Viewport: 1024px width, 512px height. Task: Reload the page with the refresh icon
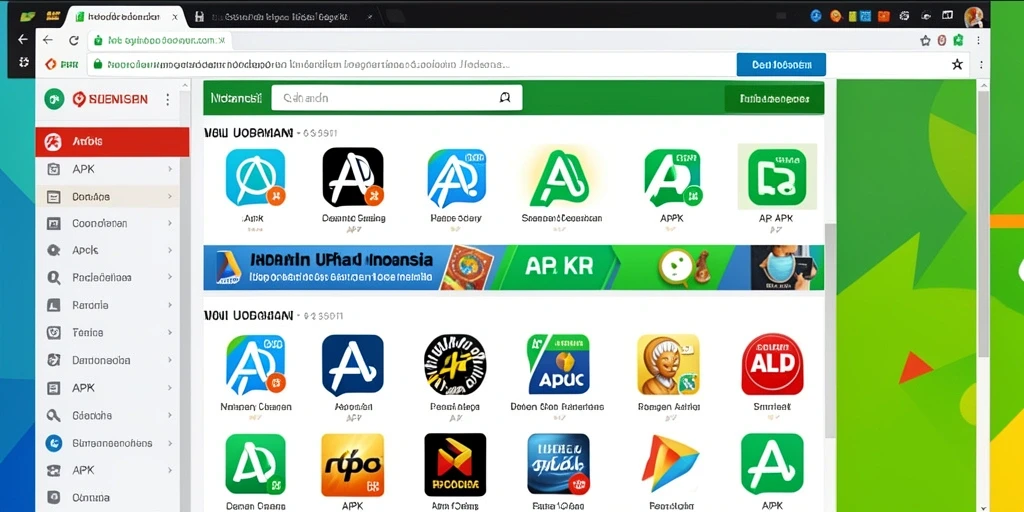tap(74, 40)
